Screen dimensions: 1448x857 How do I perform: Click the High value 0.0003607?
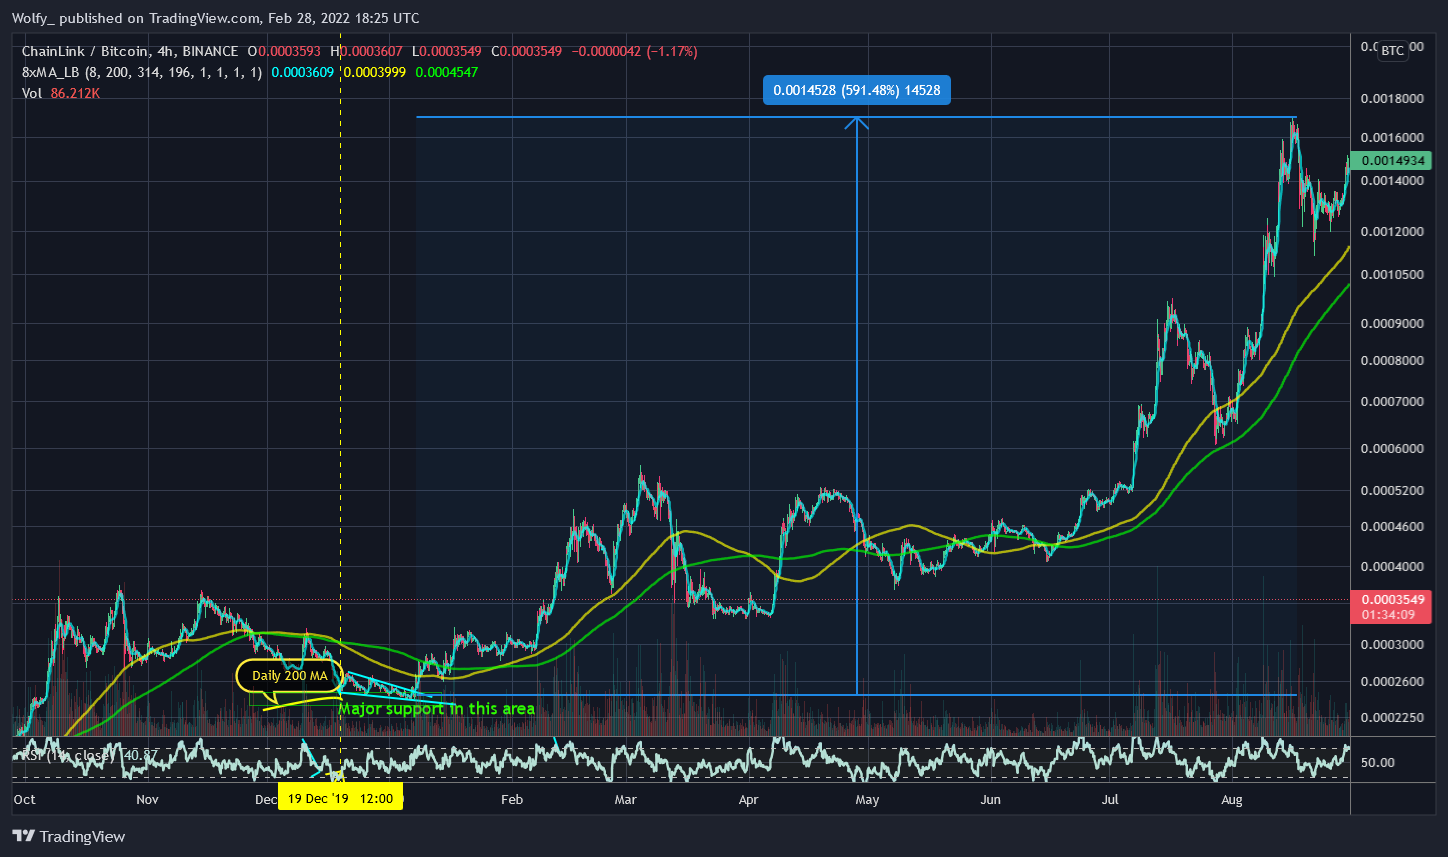tap(373, 51)
